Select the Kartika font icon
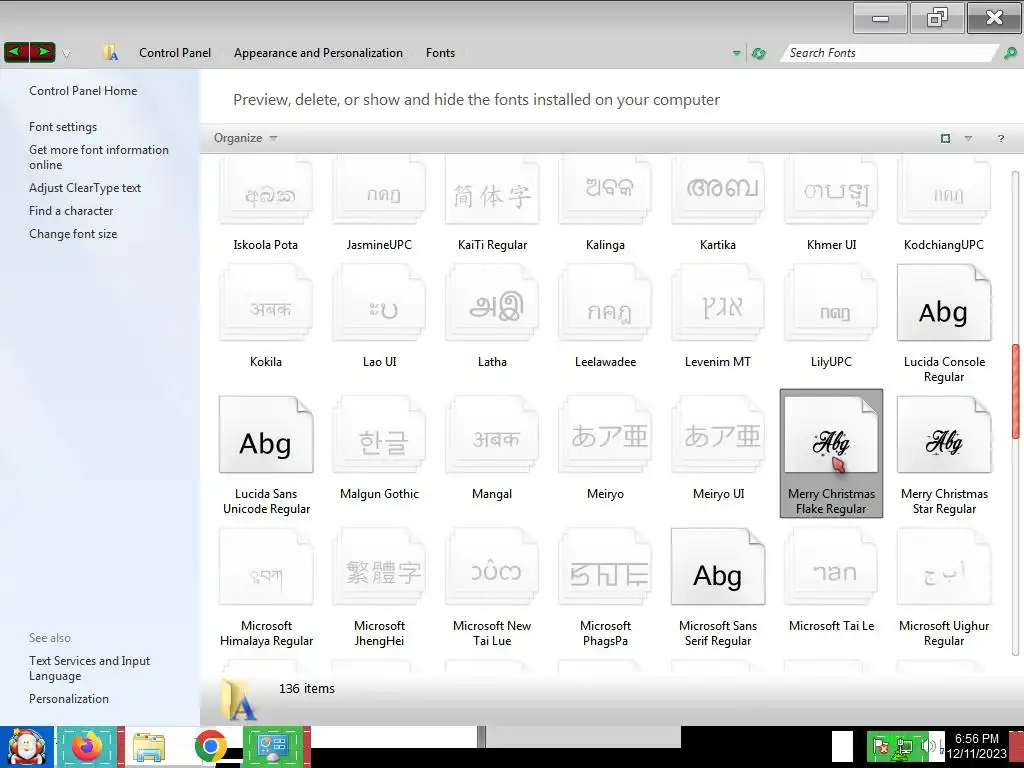The width and height of the screenshot is (1024, 768). [x=718, y=191]
